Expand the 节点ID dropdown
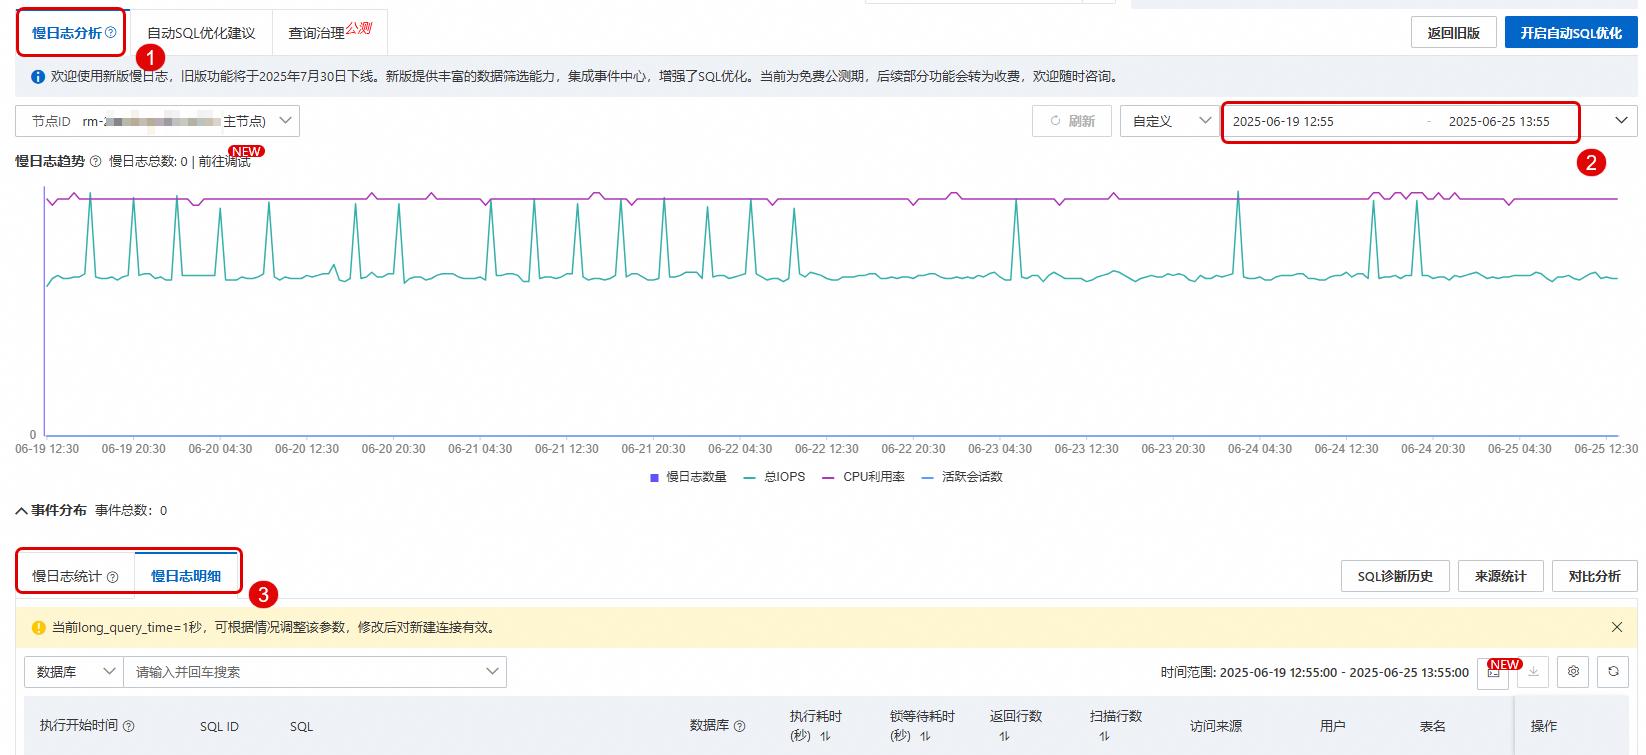 tap(157, 121)
